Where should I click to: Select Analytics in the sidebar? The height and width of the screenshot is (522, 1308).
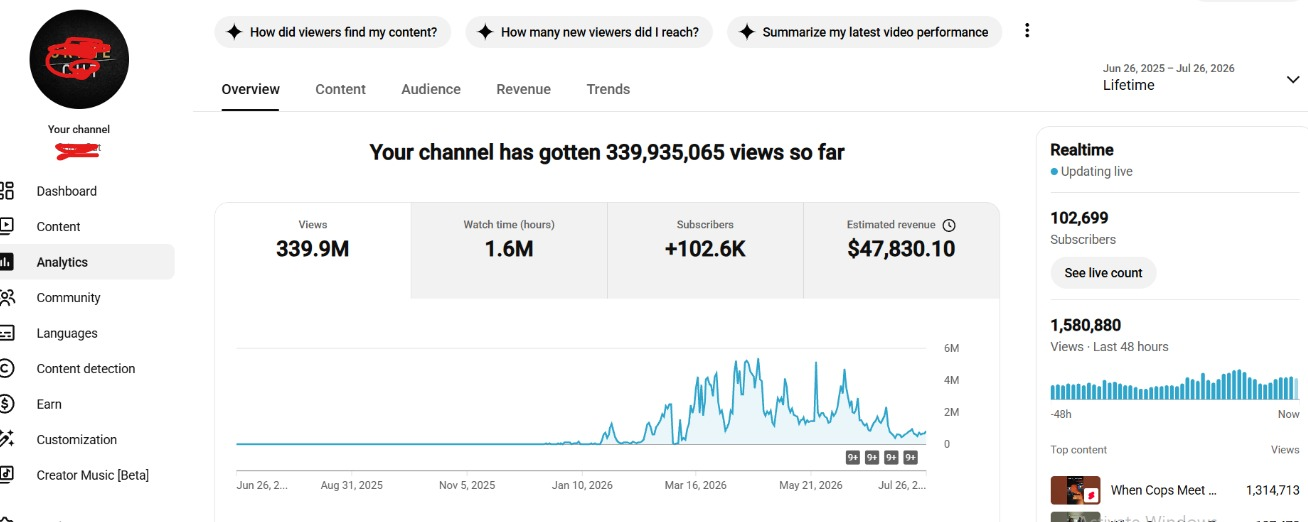62,262
